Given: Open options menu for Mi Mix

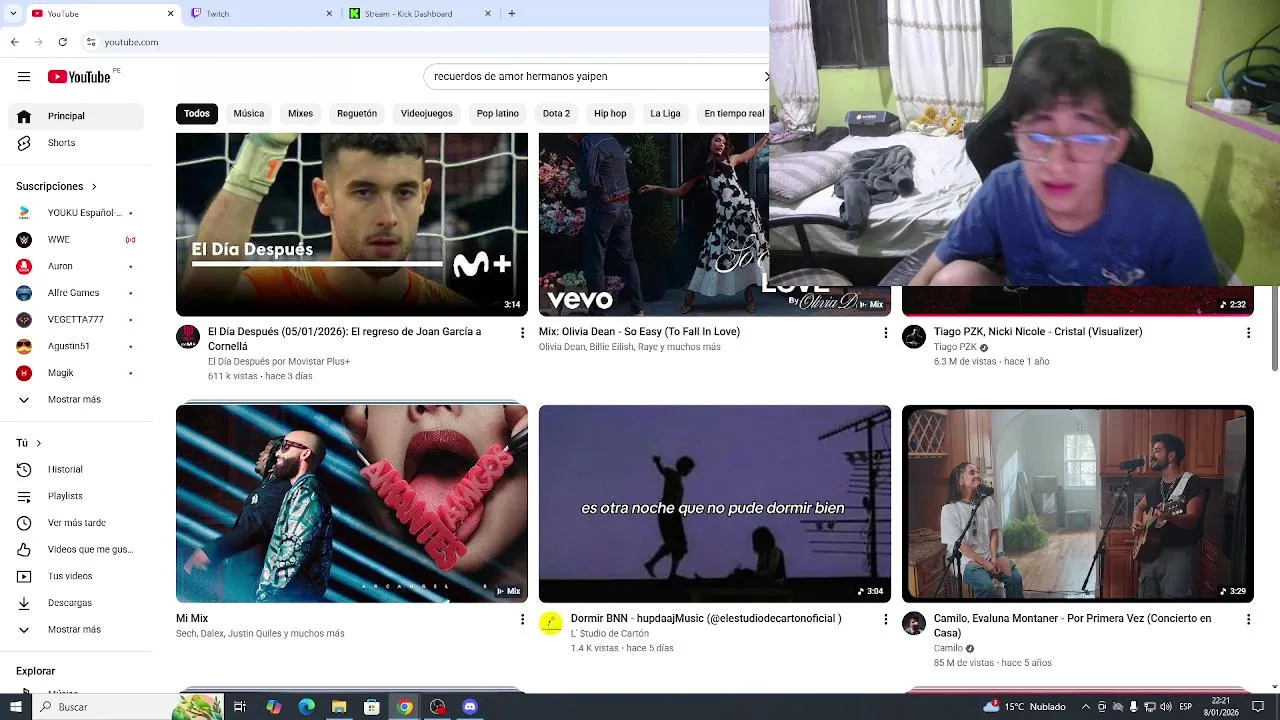Looking at the screenshot, I should 522,619.
